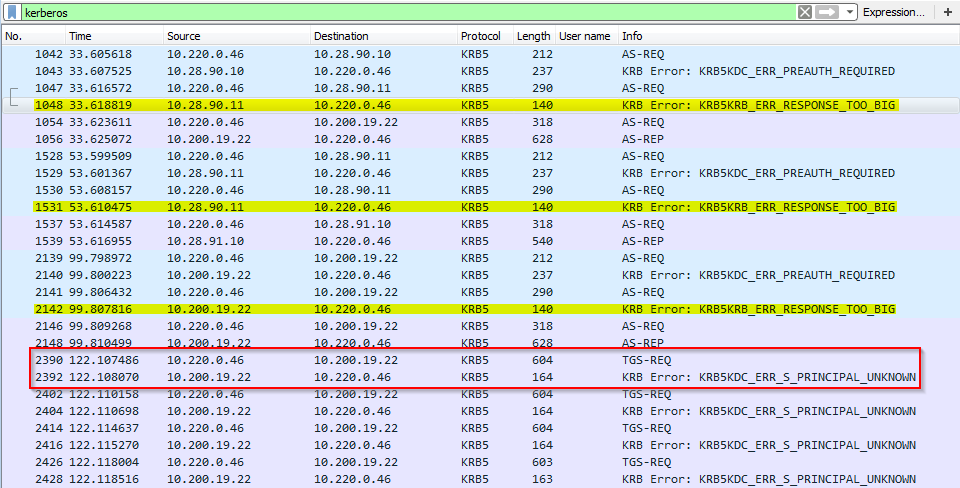960x488 pixels.
Task: Open the Expression… filter builder
Action: pos(893,12)
